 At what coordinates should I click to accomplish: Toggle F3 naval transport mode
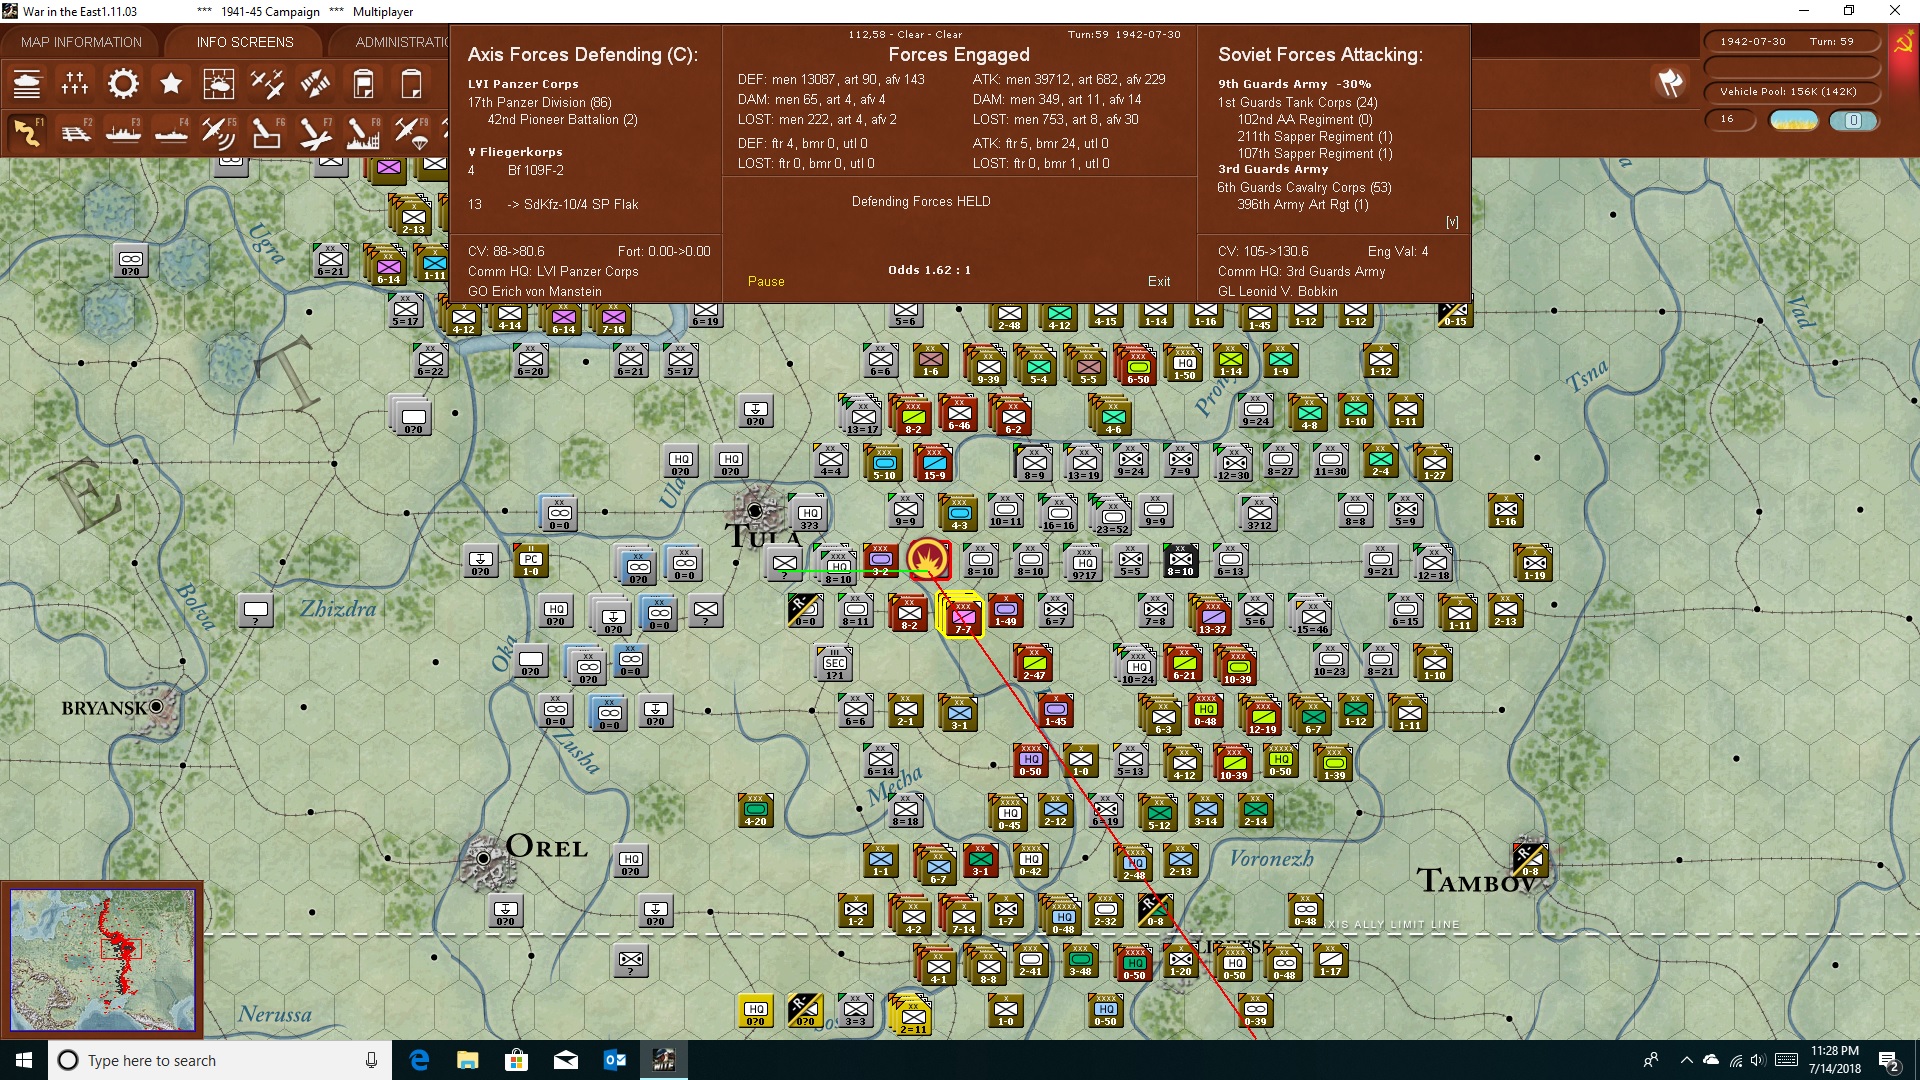pyautogui.click(x=123, y=132)
